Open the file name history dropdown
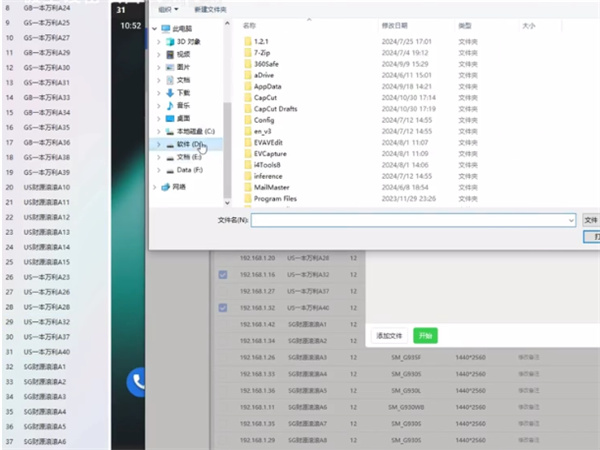This screenshot has width=600, height=450. coord(571,220)
